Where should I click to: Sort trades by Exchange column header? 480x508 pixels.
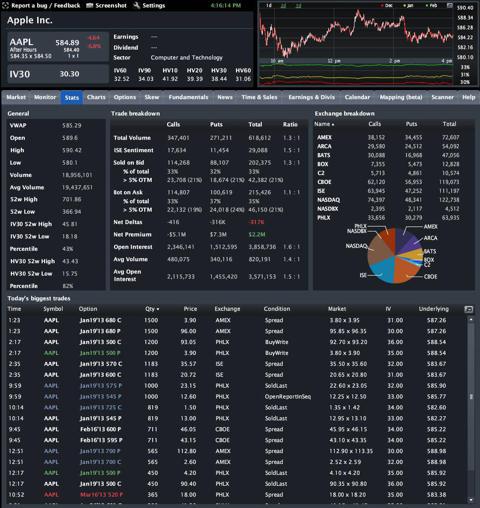227,309
